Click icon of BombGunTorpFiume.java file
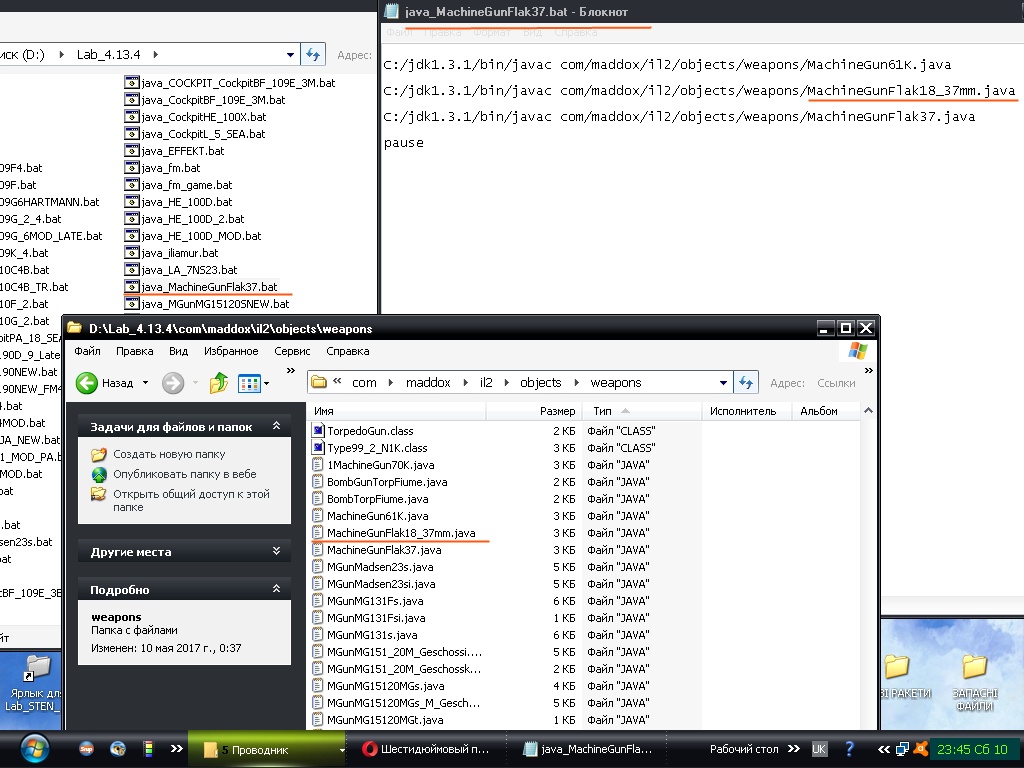The image size is (1024, 768). tap(318, 481)
